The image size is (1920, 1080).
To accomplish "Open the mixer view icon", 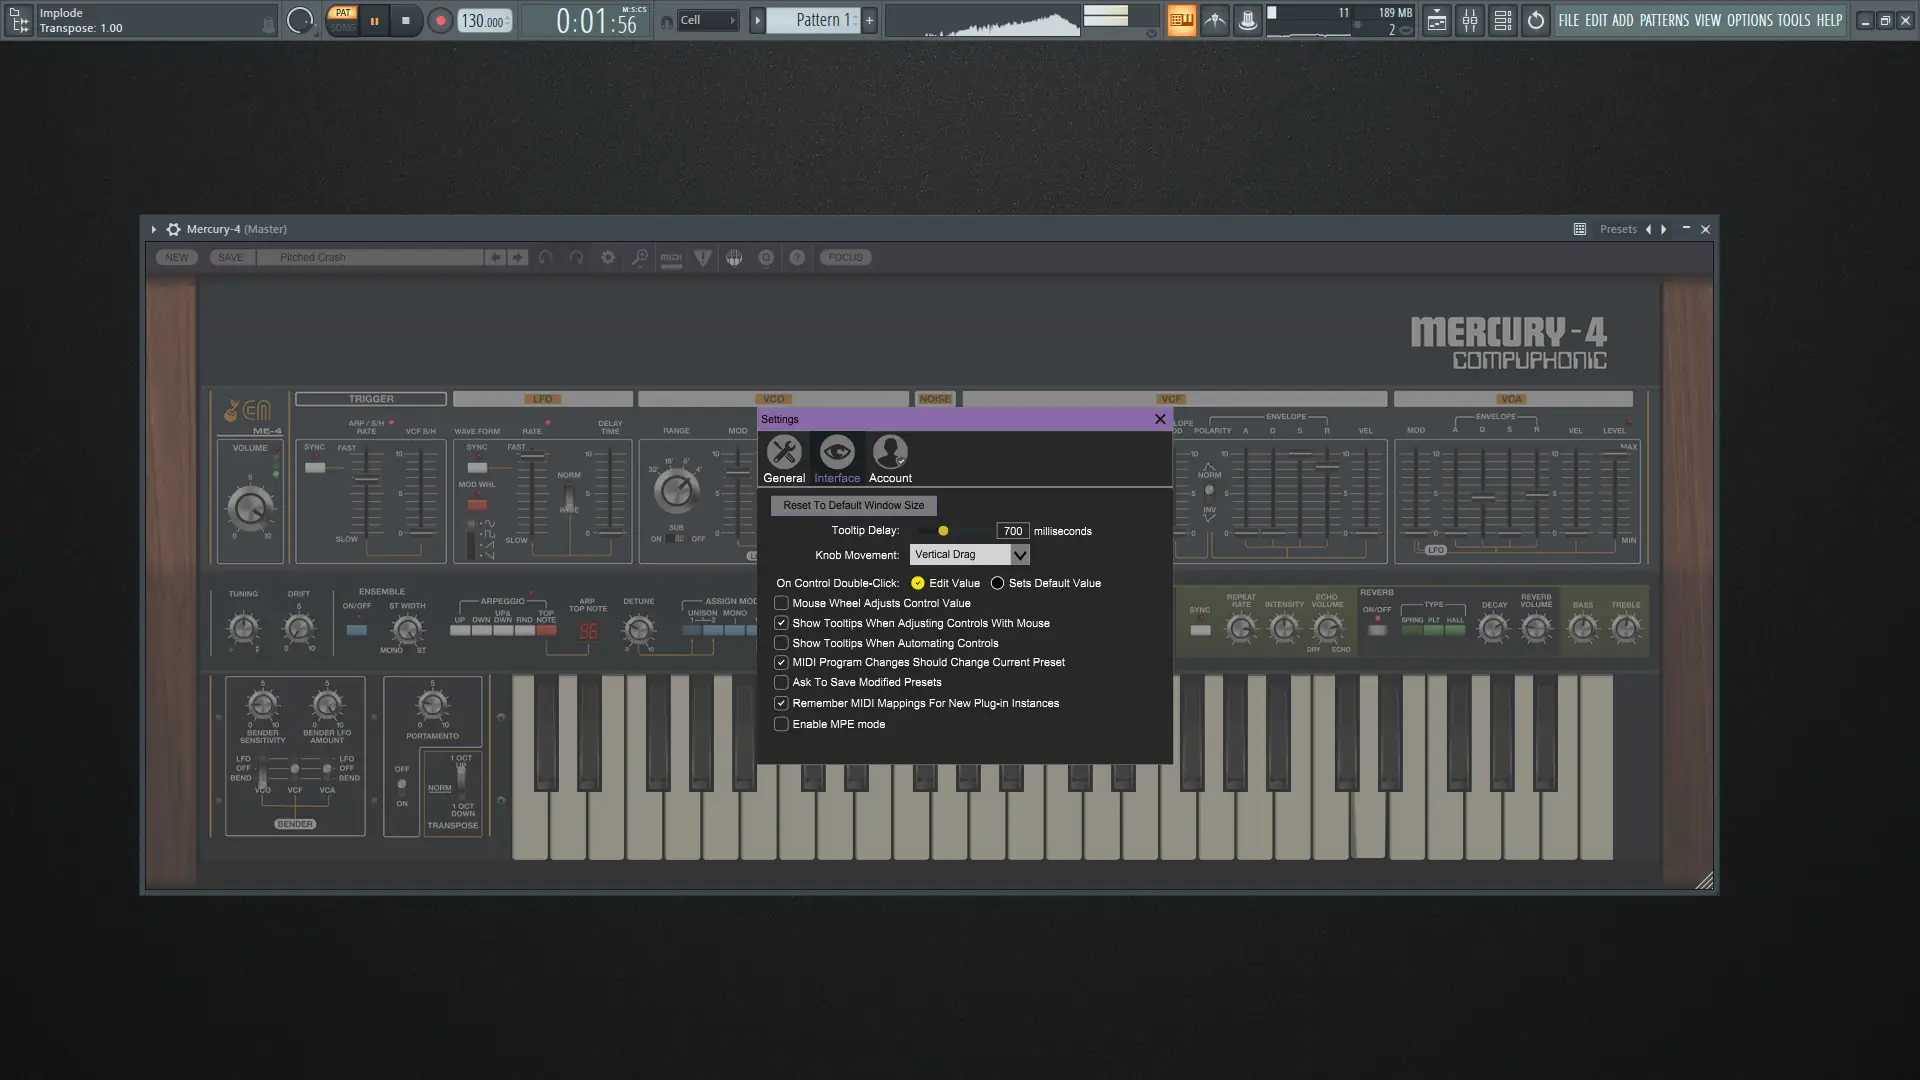I will coord(1469,21).
